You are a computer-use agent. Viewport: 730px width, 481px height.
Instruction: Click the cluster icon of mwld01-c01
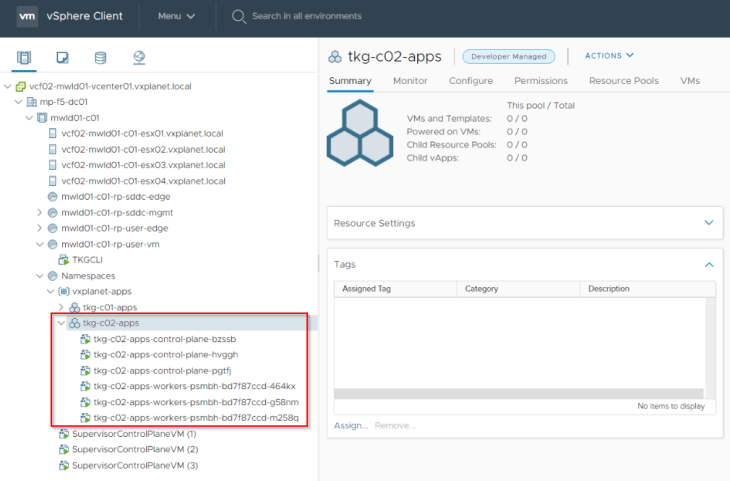(42, 118)
